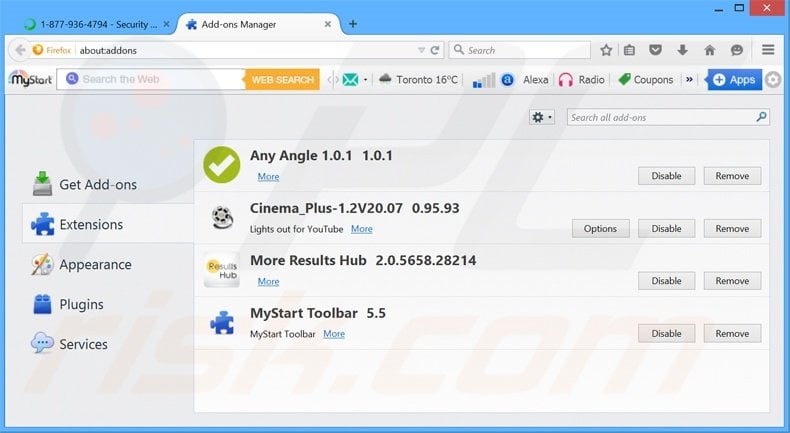This screenshot has width=790, height=433.
Task: Open the downloads arrow icon
Action: click(682, 50)
